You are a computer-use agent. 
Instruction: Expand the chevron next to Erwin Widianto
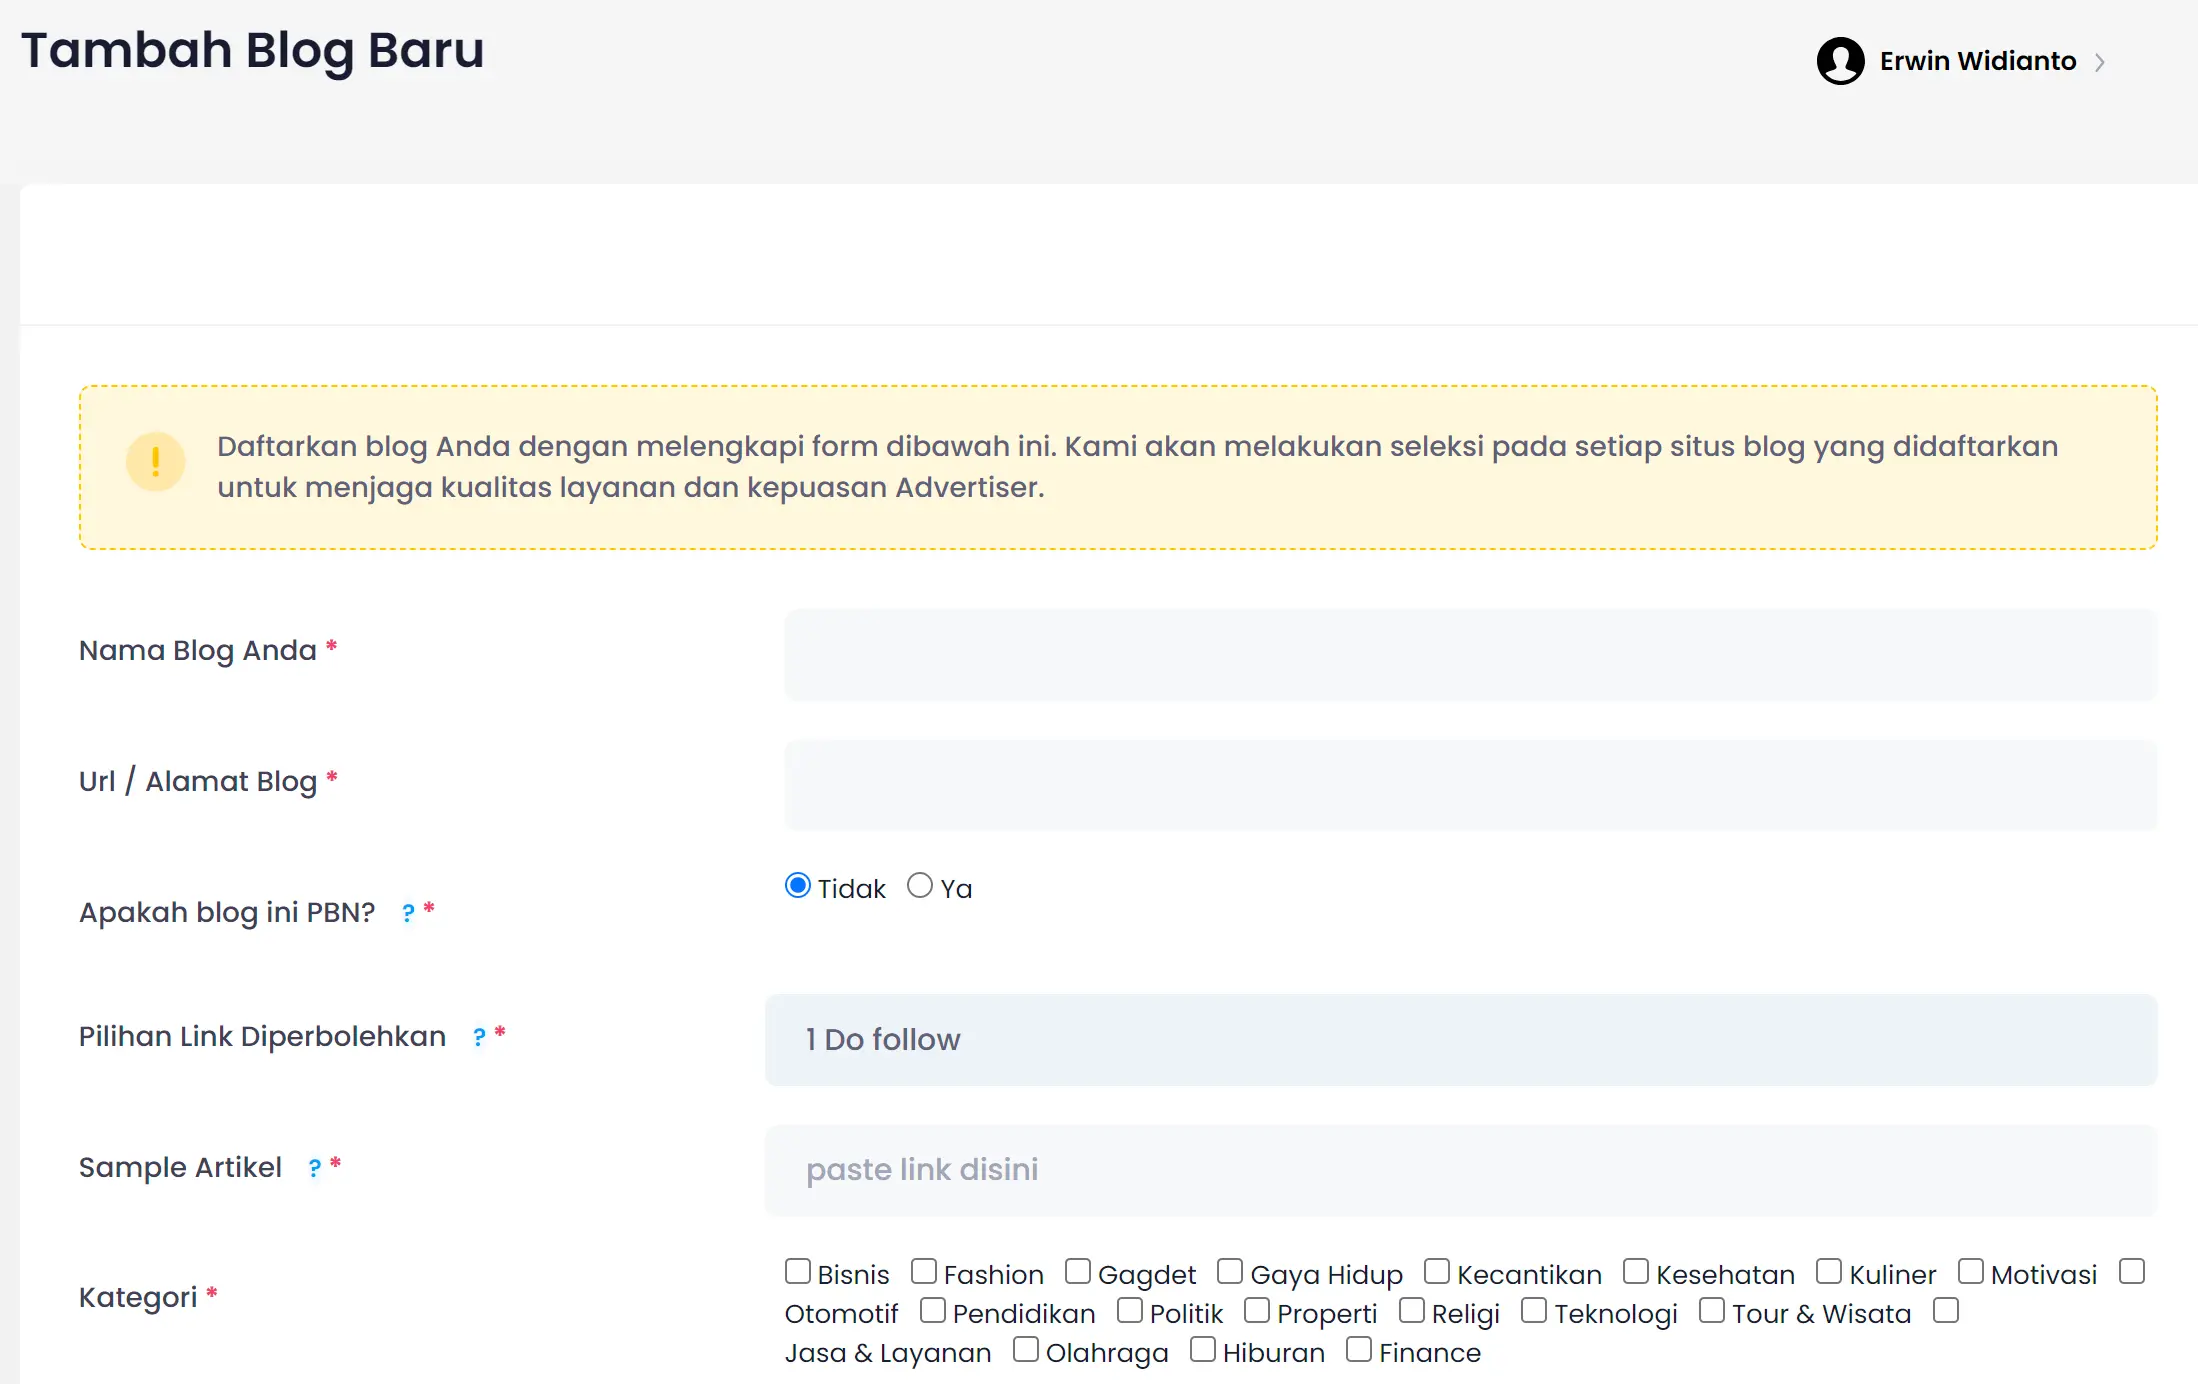coord(2100,62)
